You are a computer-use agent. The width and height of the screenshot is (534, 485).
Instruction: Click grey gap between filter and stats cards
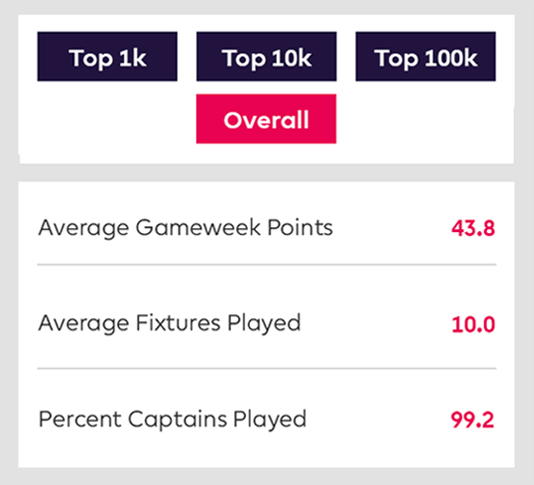pyautogui.click(x=266, y=173)
